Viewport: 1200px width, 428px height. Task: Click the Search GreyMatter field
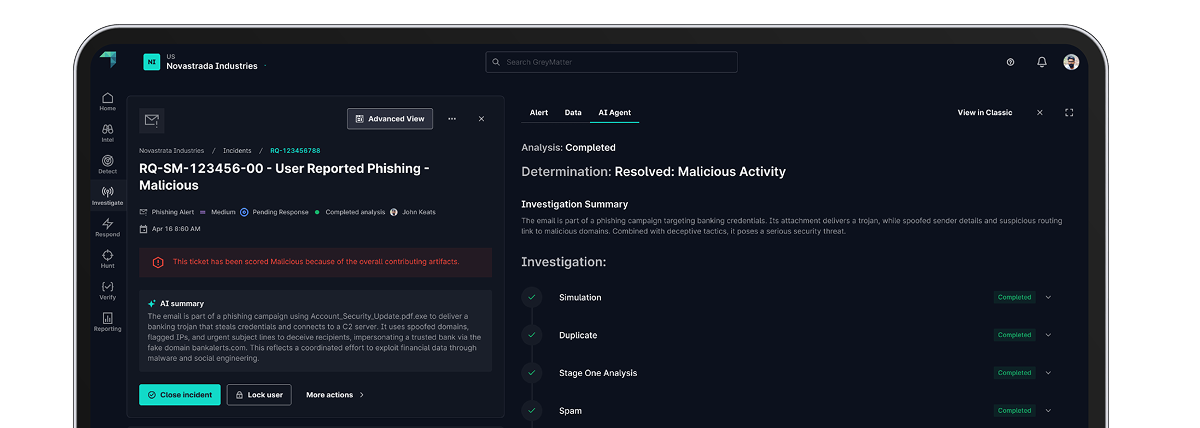(611, 62)
